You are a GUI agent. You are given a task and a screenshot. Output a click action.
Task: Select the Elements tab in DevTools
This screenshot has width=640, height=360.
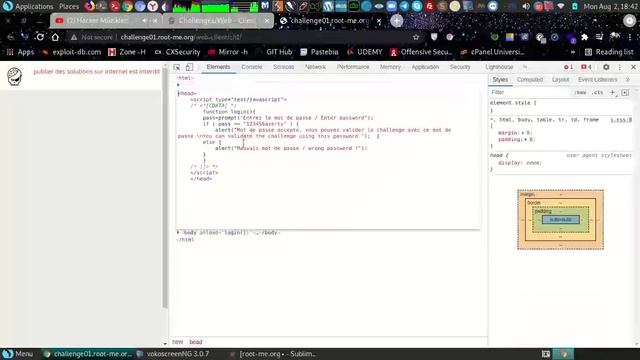[x=218, y=67]
